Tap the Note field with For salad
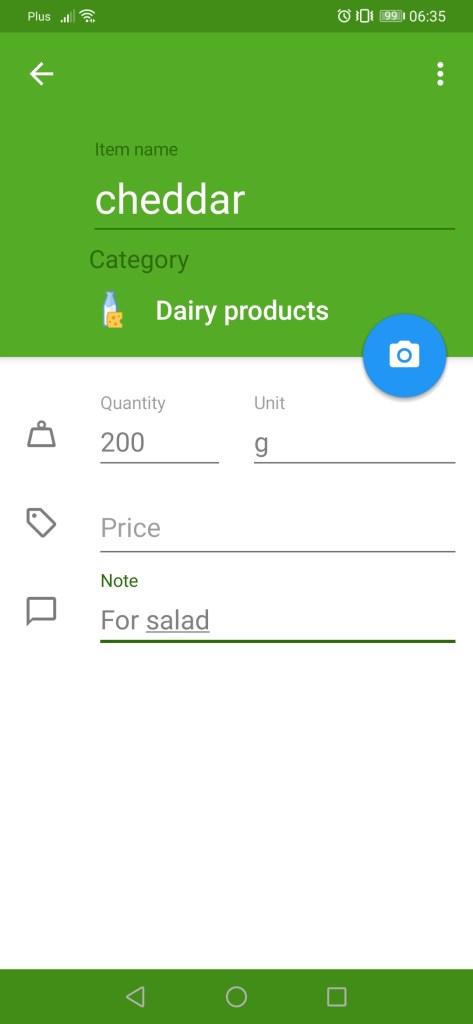 (278, 620)
